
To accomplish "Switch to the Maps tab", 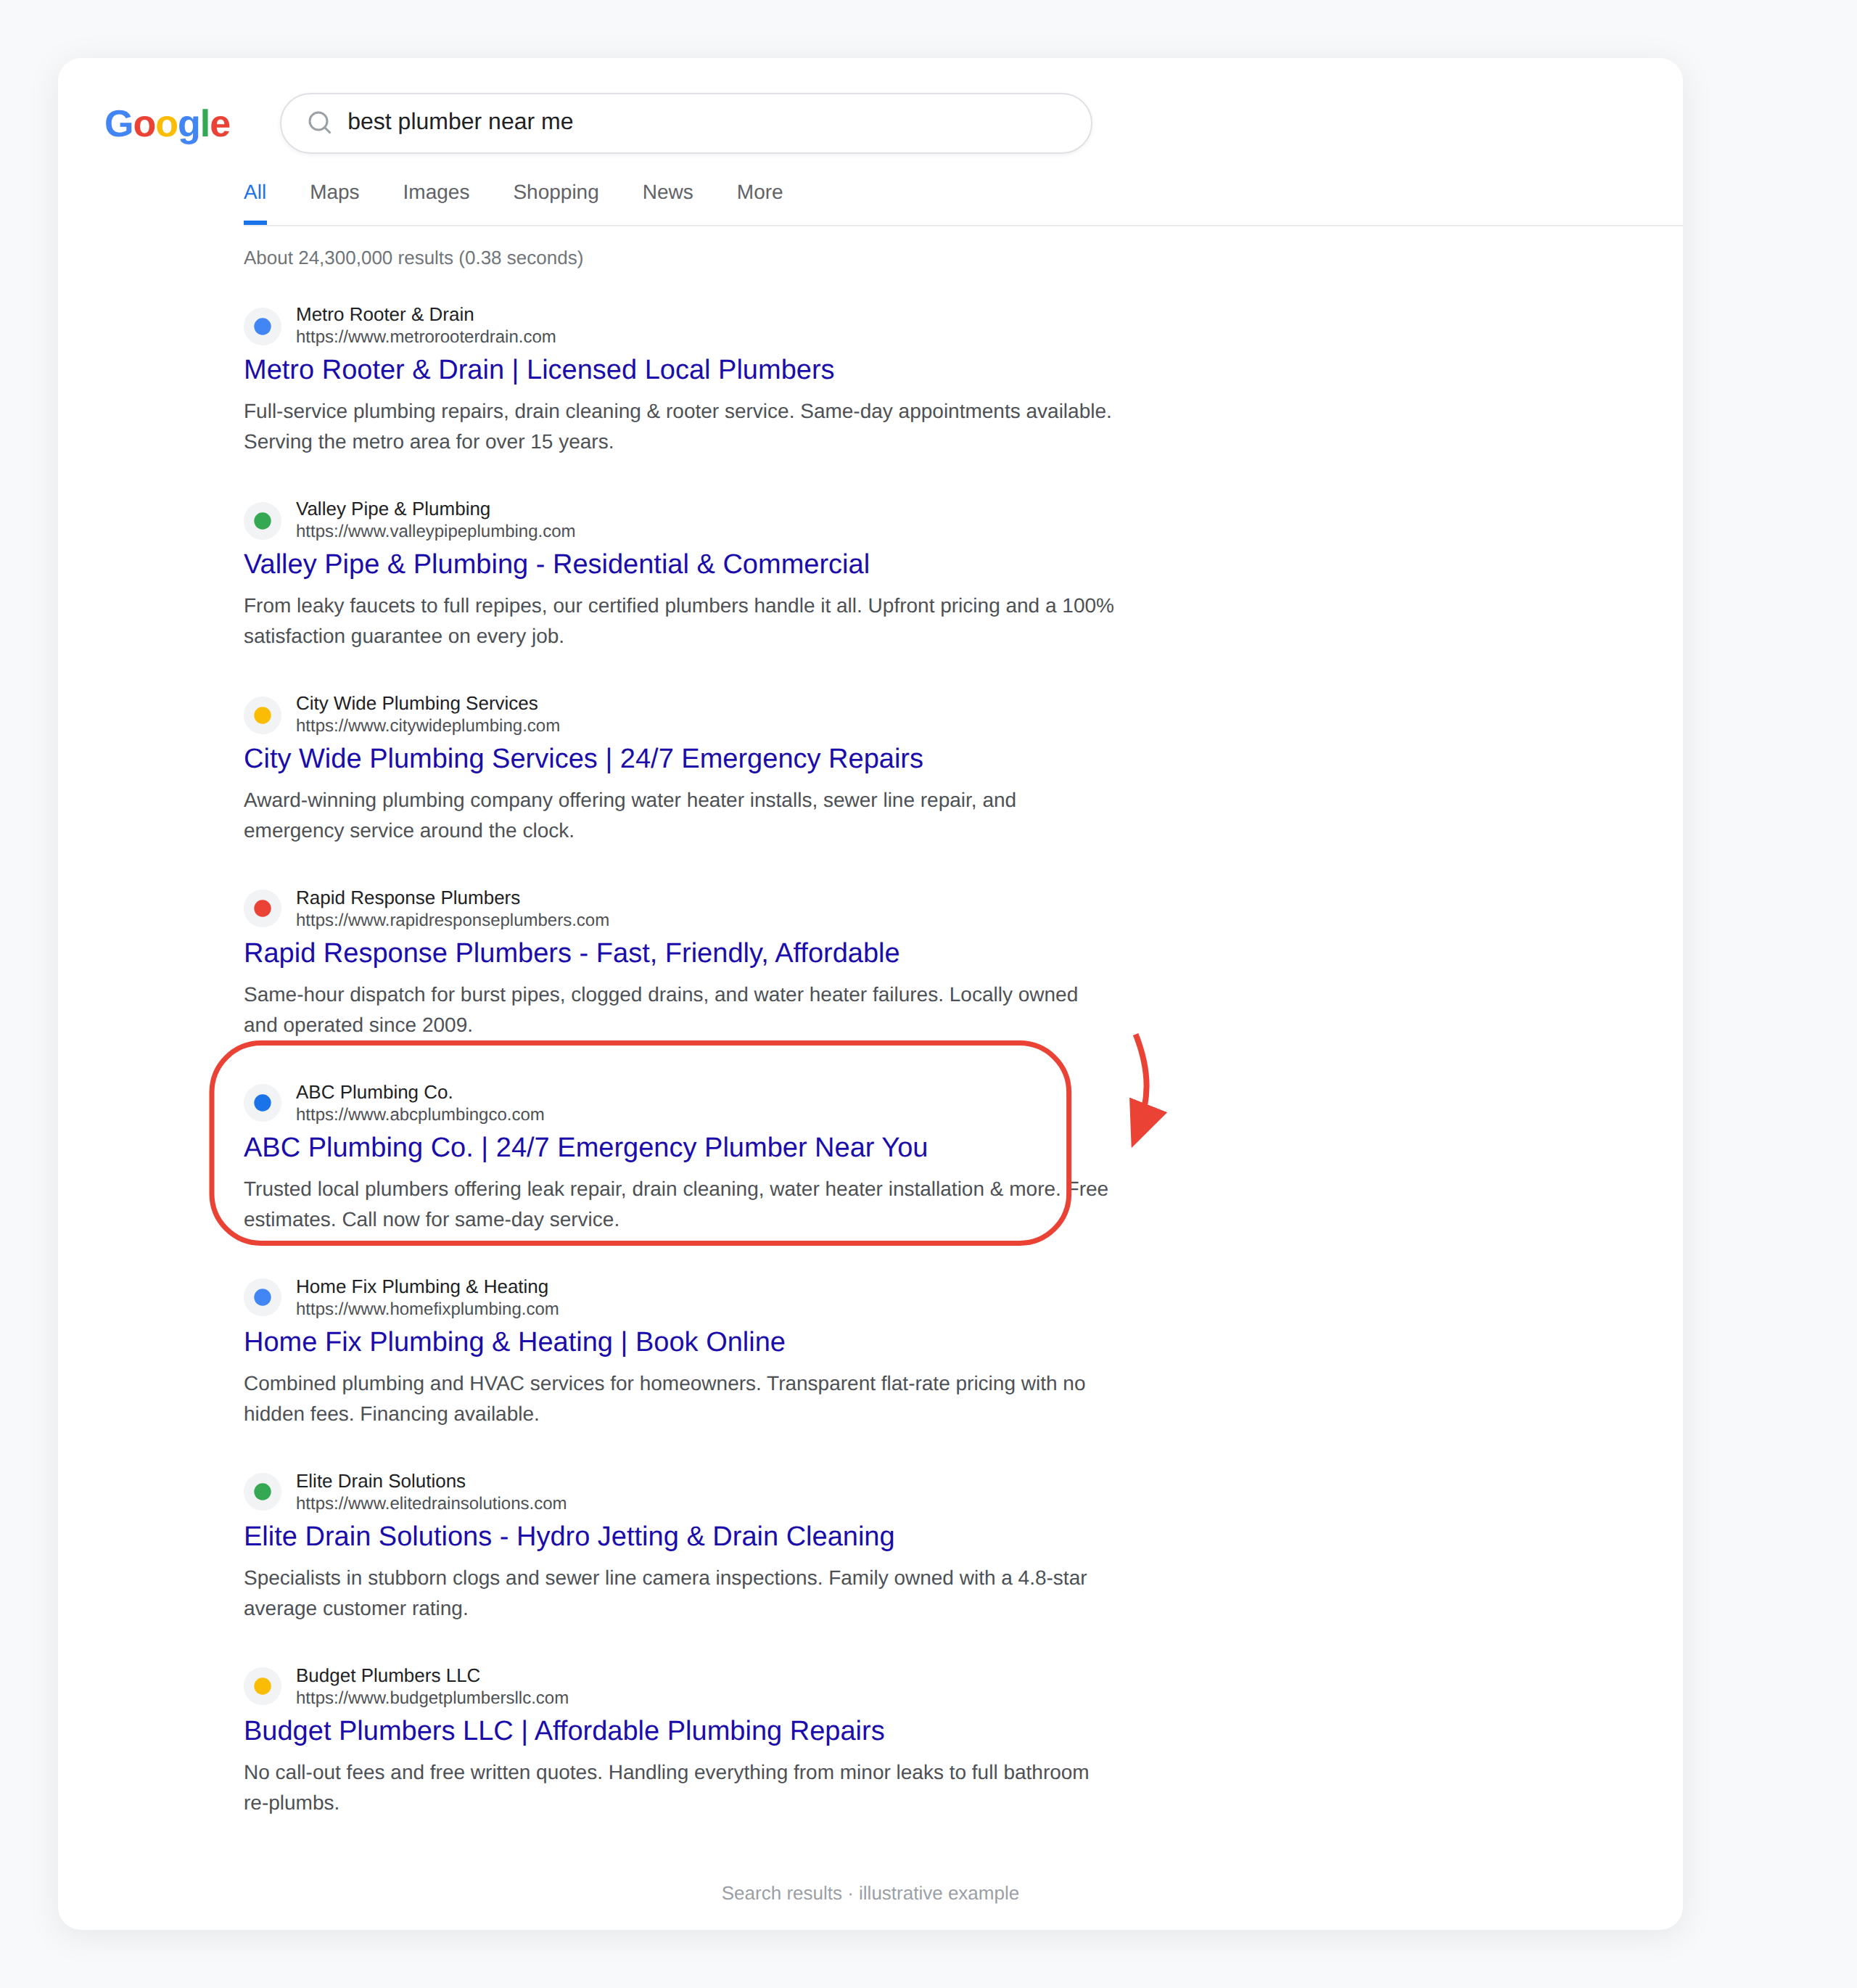I will [334, 192].
